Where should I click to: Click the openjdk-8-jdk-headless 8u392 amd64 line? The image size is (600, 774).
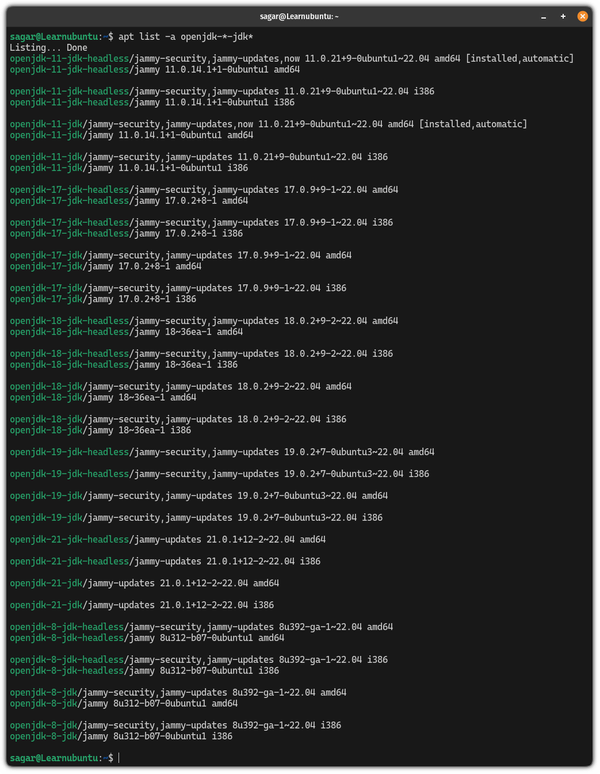pos(201,627)
